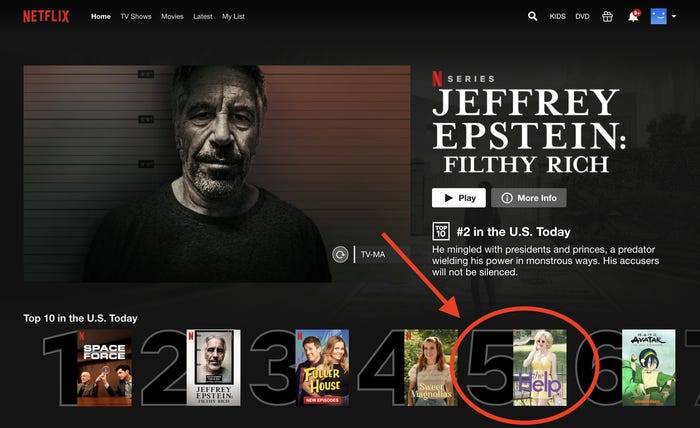Click the blue profile avatar
Screen dimensions: 700x428
click(658, 17)
